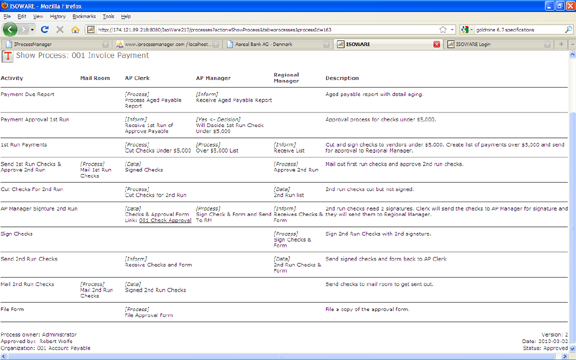Image resolution: width=576 pixels, height=360 pixels.
Task: Click the site identity icon in address bar
Action: pos(91,29)
